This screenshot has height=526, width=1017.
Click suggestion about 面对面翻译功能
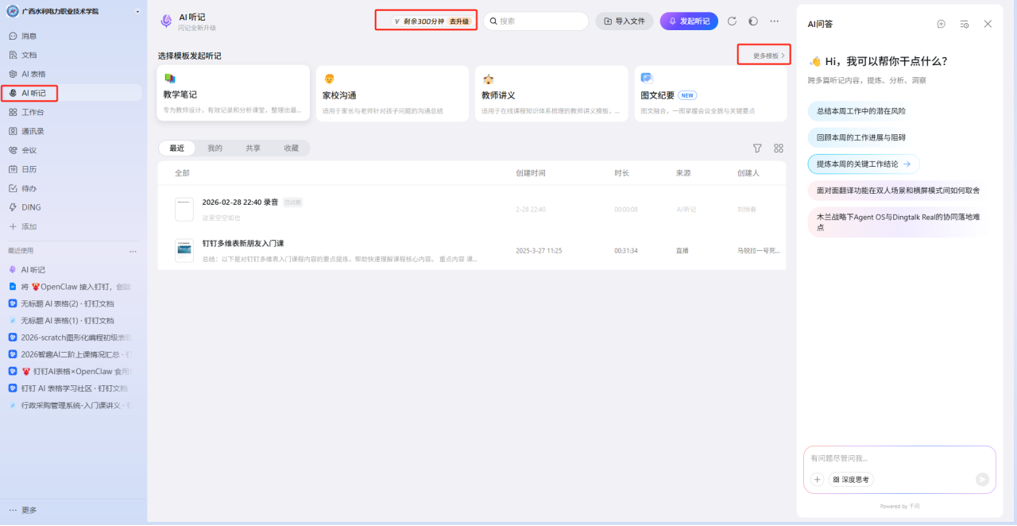pyautogui.click(x=898, y=191)
